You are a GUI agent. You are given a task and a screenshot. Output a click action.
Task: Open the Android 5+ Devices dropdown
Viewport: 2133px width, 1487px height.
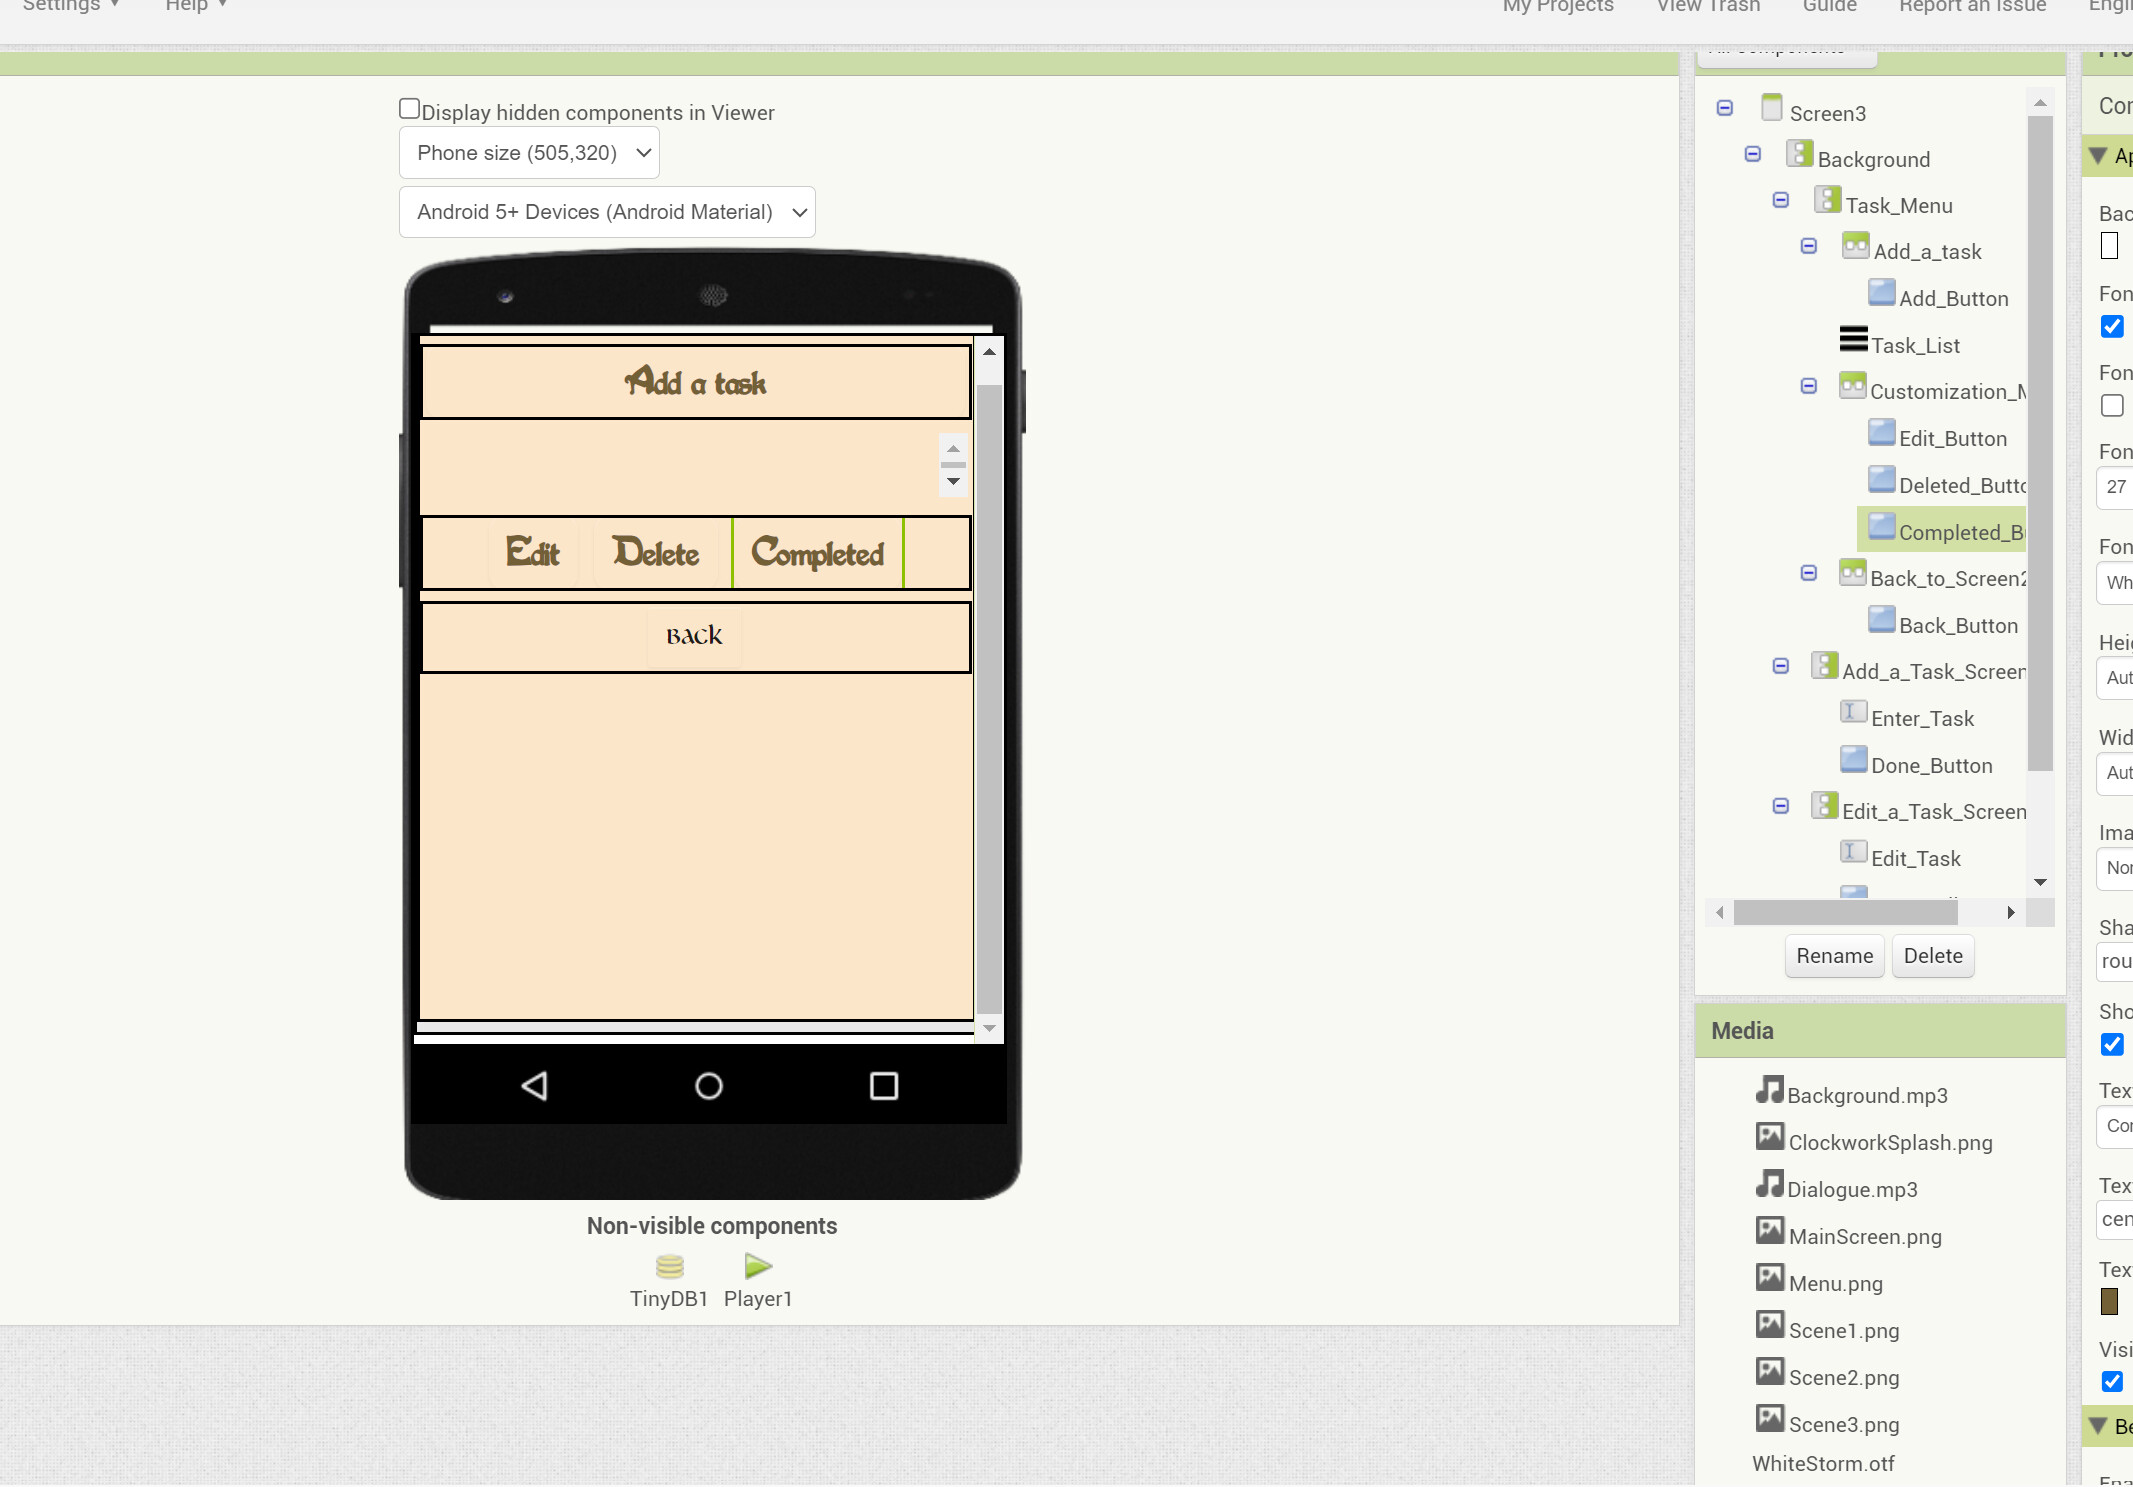pyautogui.click(x=606, y=212)
